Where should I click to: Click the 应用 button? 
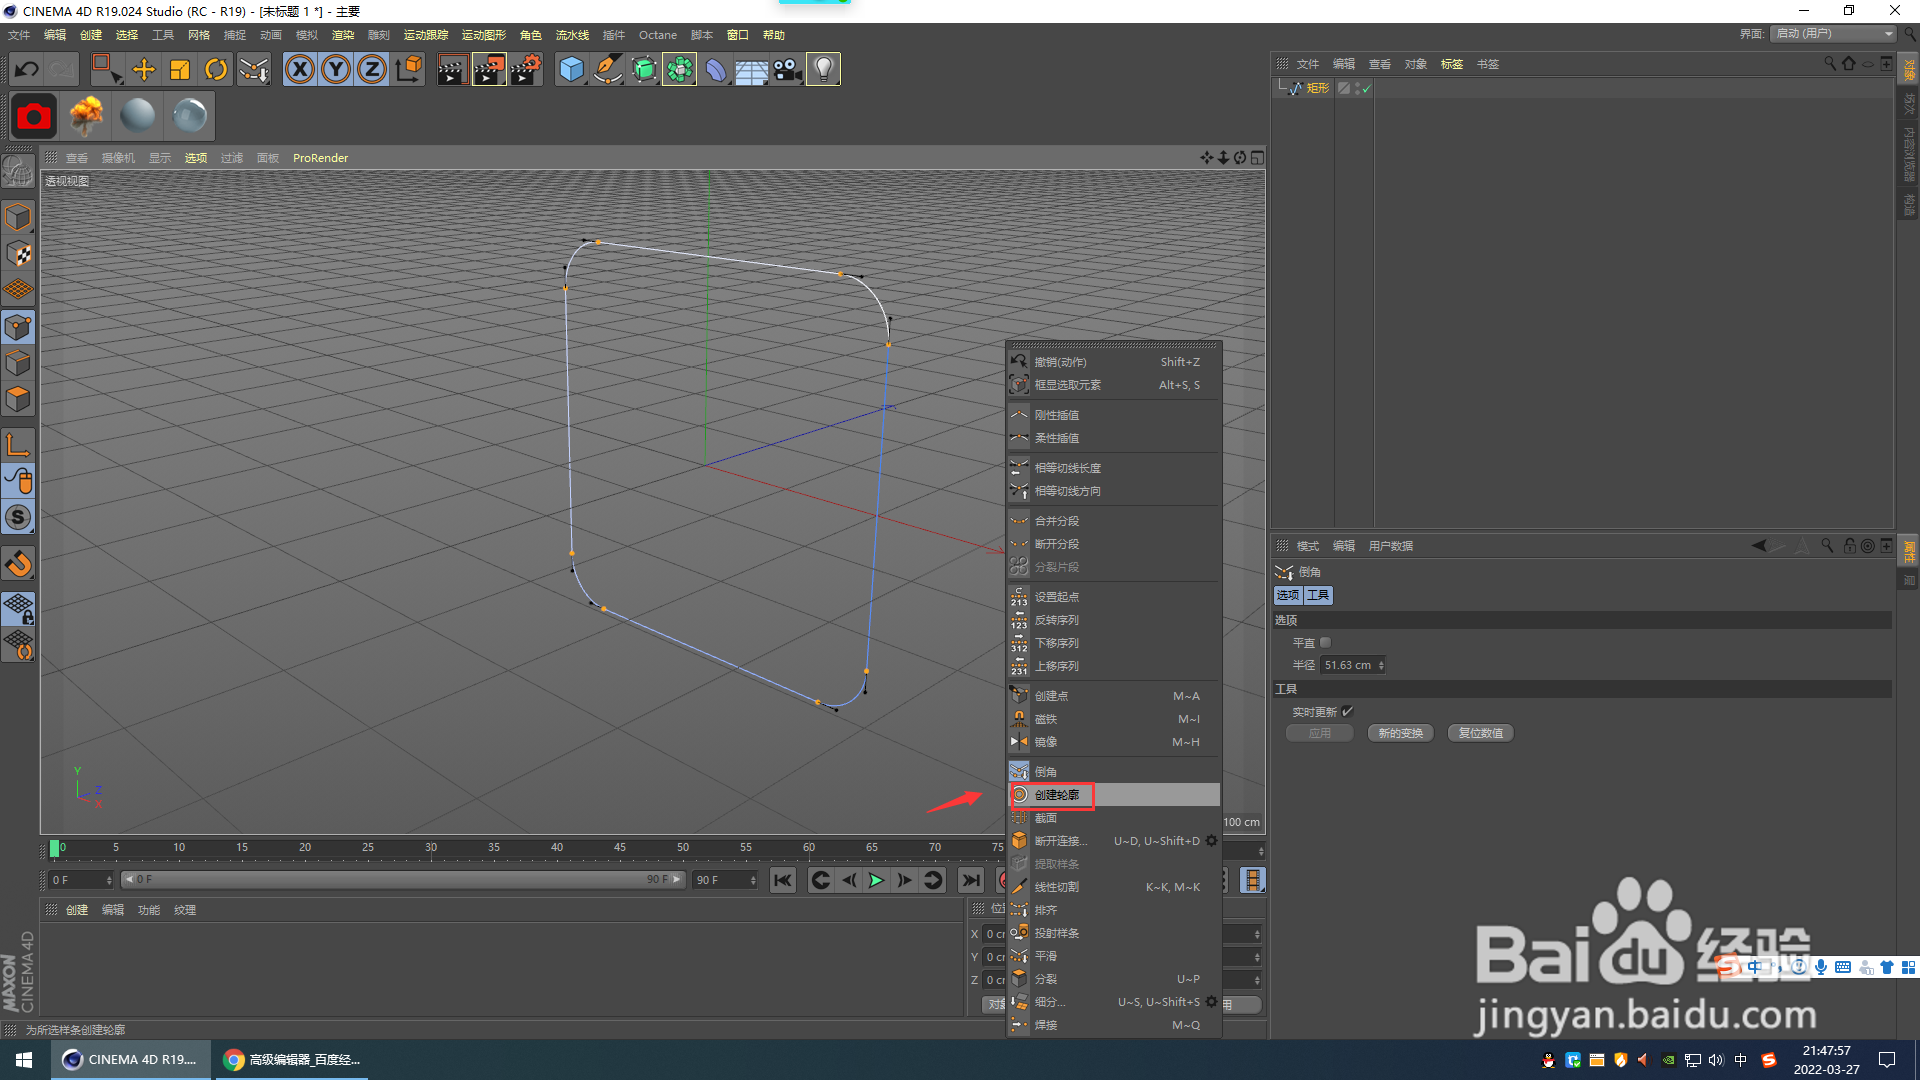click(1320, 733)
